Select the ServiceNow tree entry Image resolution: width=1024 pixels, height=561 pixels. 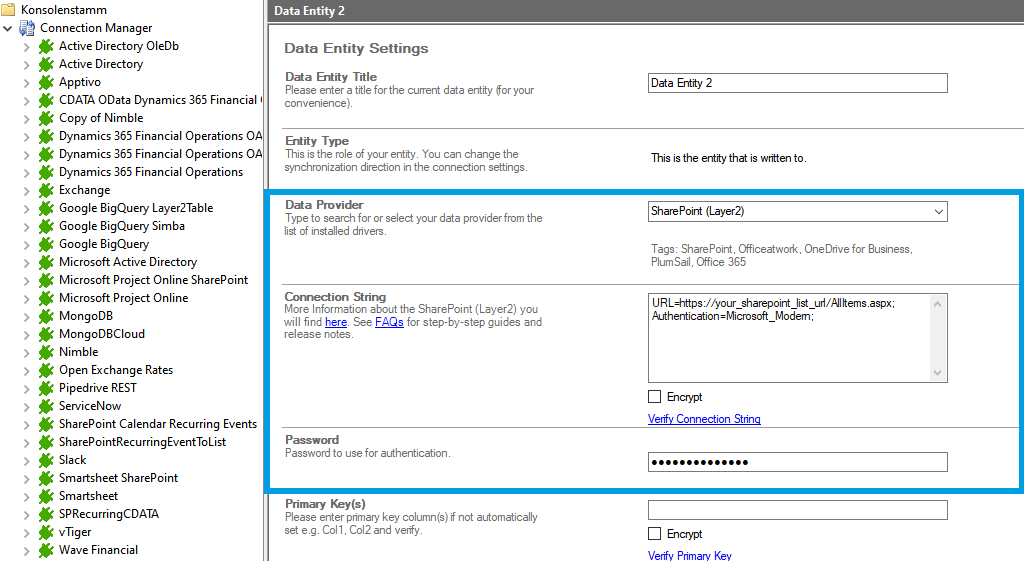click(90, 406)
